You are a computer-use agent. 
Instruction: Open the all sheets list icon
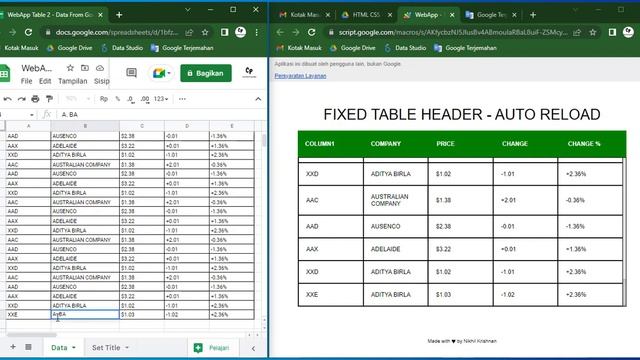(28, 347)
